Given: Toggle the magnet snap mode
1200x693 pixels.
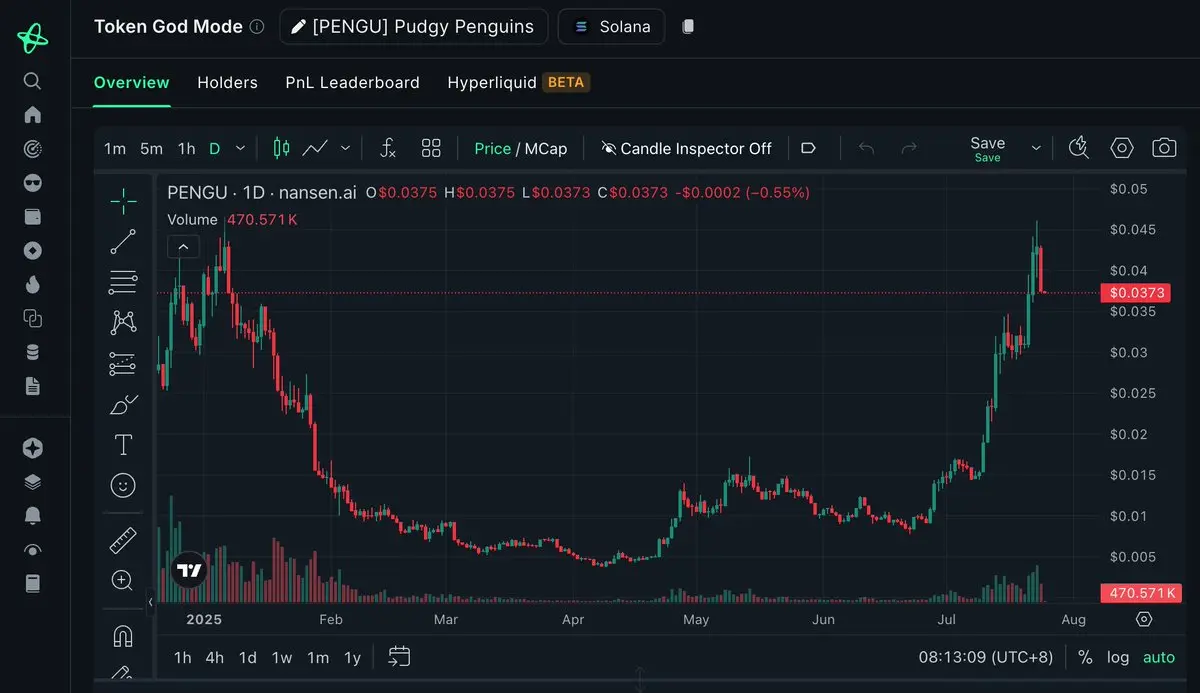Looking at the screenshot, I should click(x=123, y=636).
